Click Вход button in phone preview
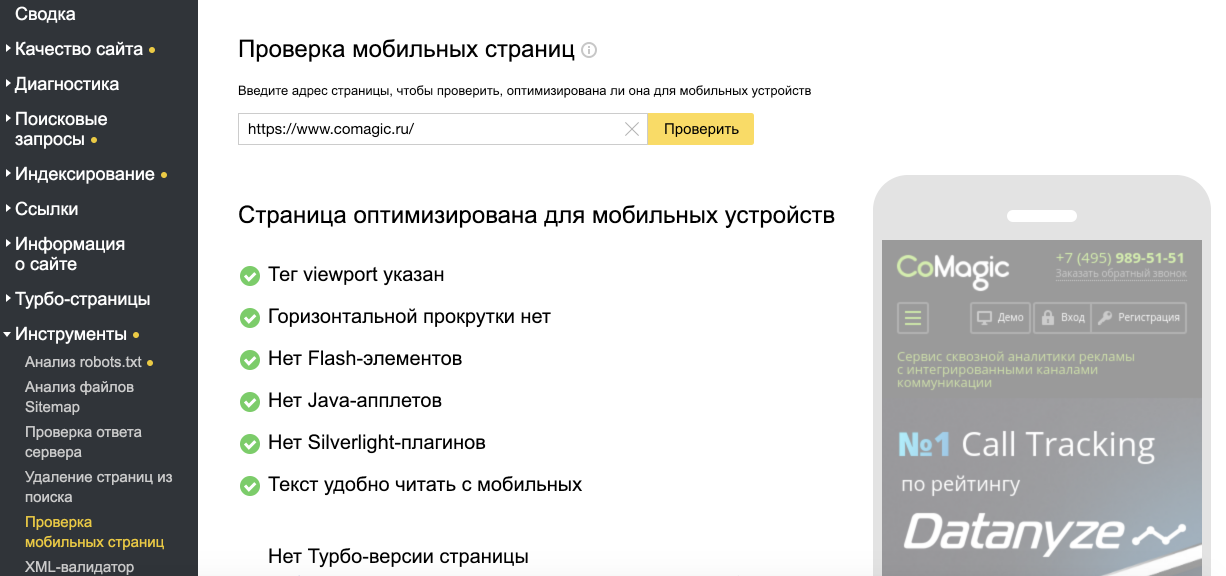 tap(1061, 318)
